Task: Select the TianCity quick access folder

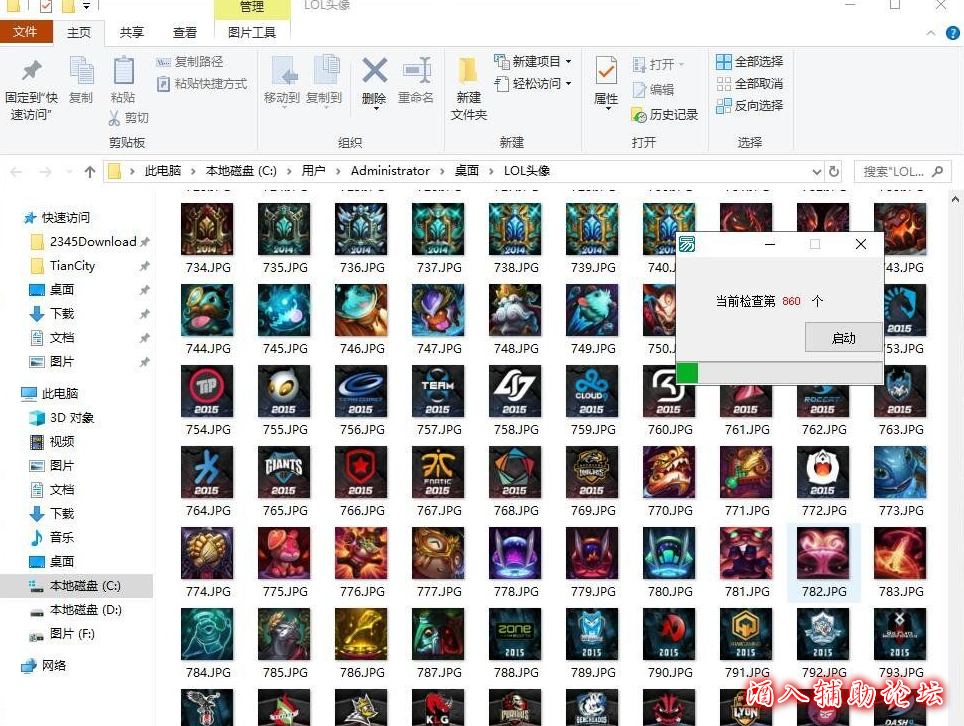Action: click(x=64, y=266)
